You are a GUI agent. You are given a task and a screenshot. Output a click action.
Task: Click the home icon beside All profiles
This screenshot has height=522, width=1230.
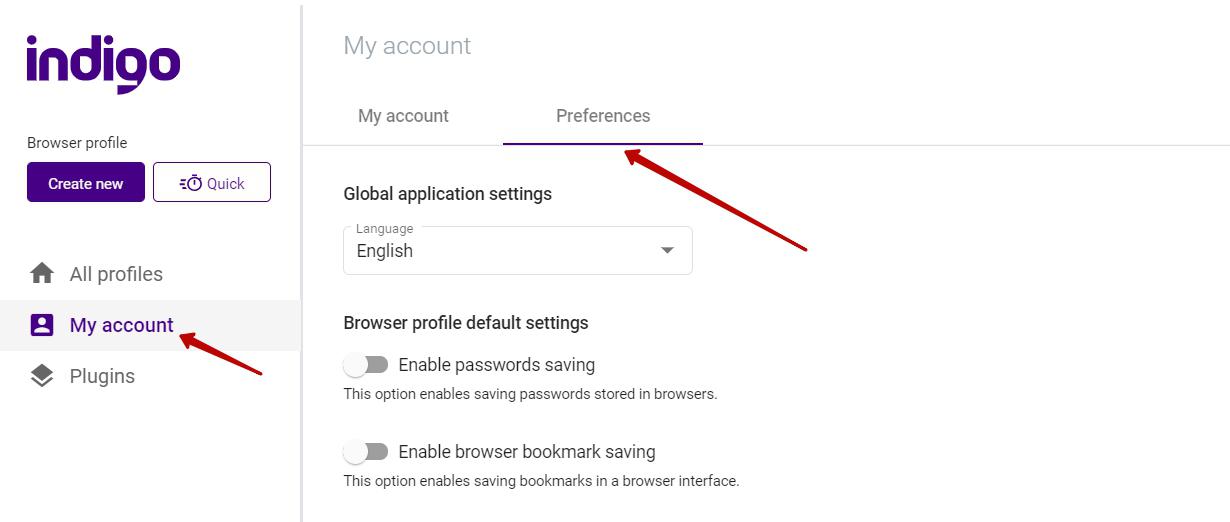tap(42, 274)
